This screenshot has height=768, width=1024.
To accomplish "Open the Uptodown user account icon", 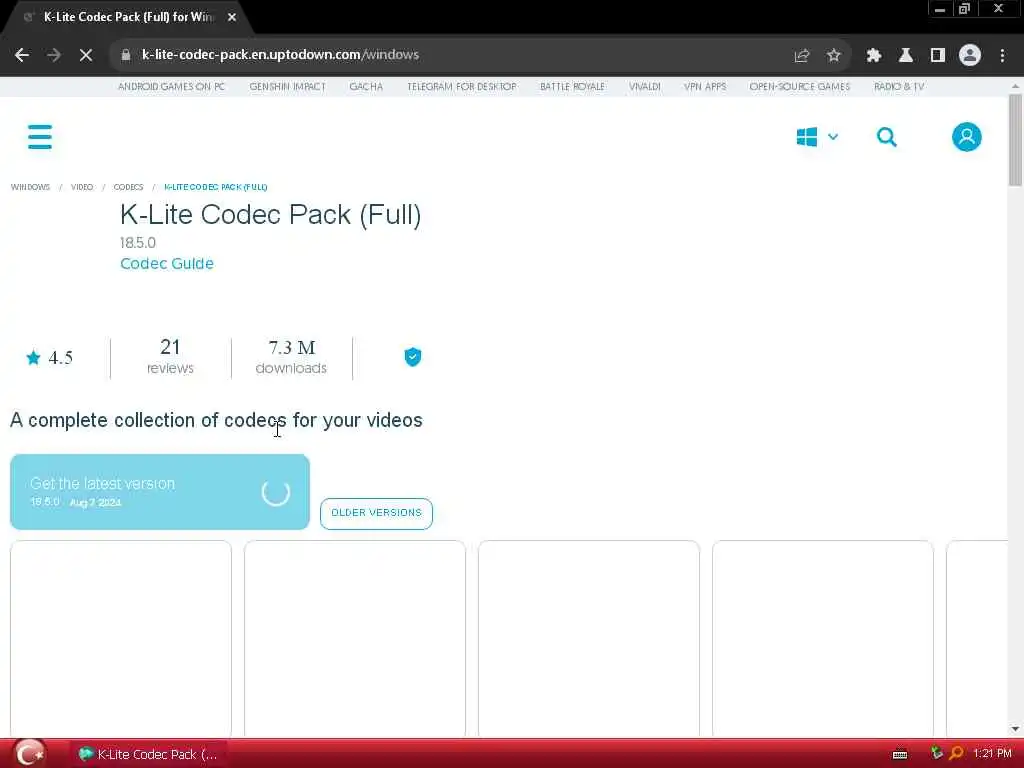I will point(967,137).
